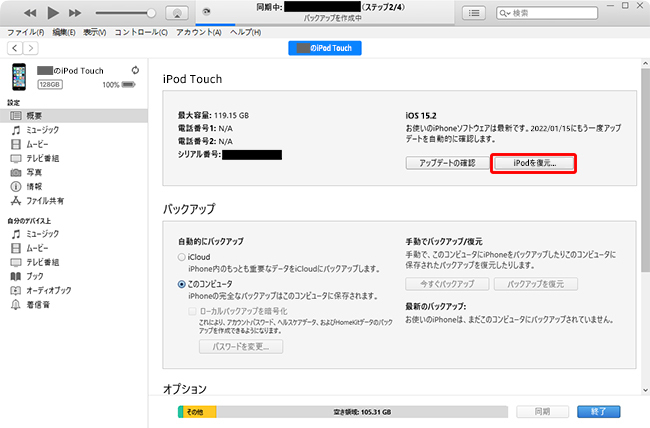Select the iCloud backup radio button

point(181,257)
